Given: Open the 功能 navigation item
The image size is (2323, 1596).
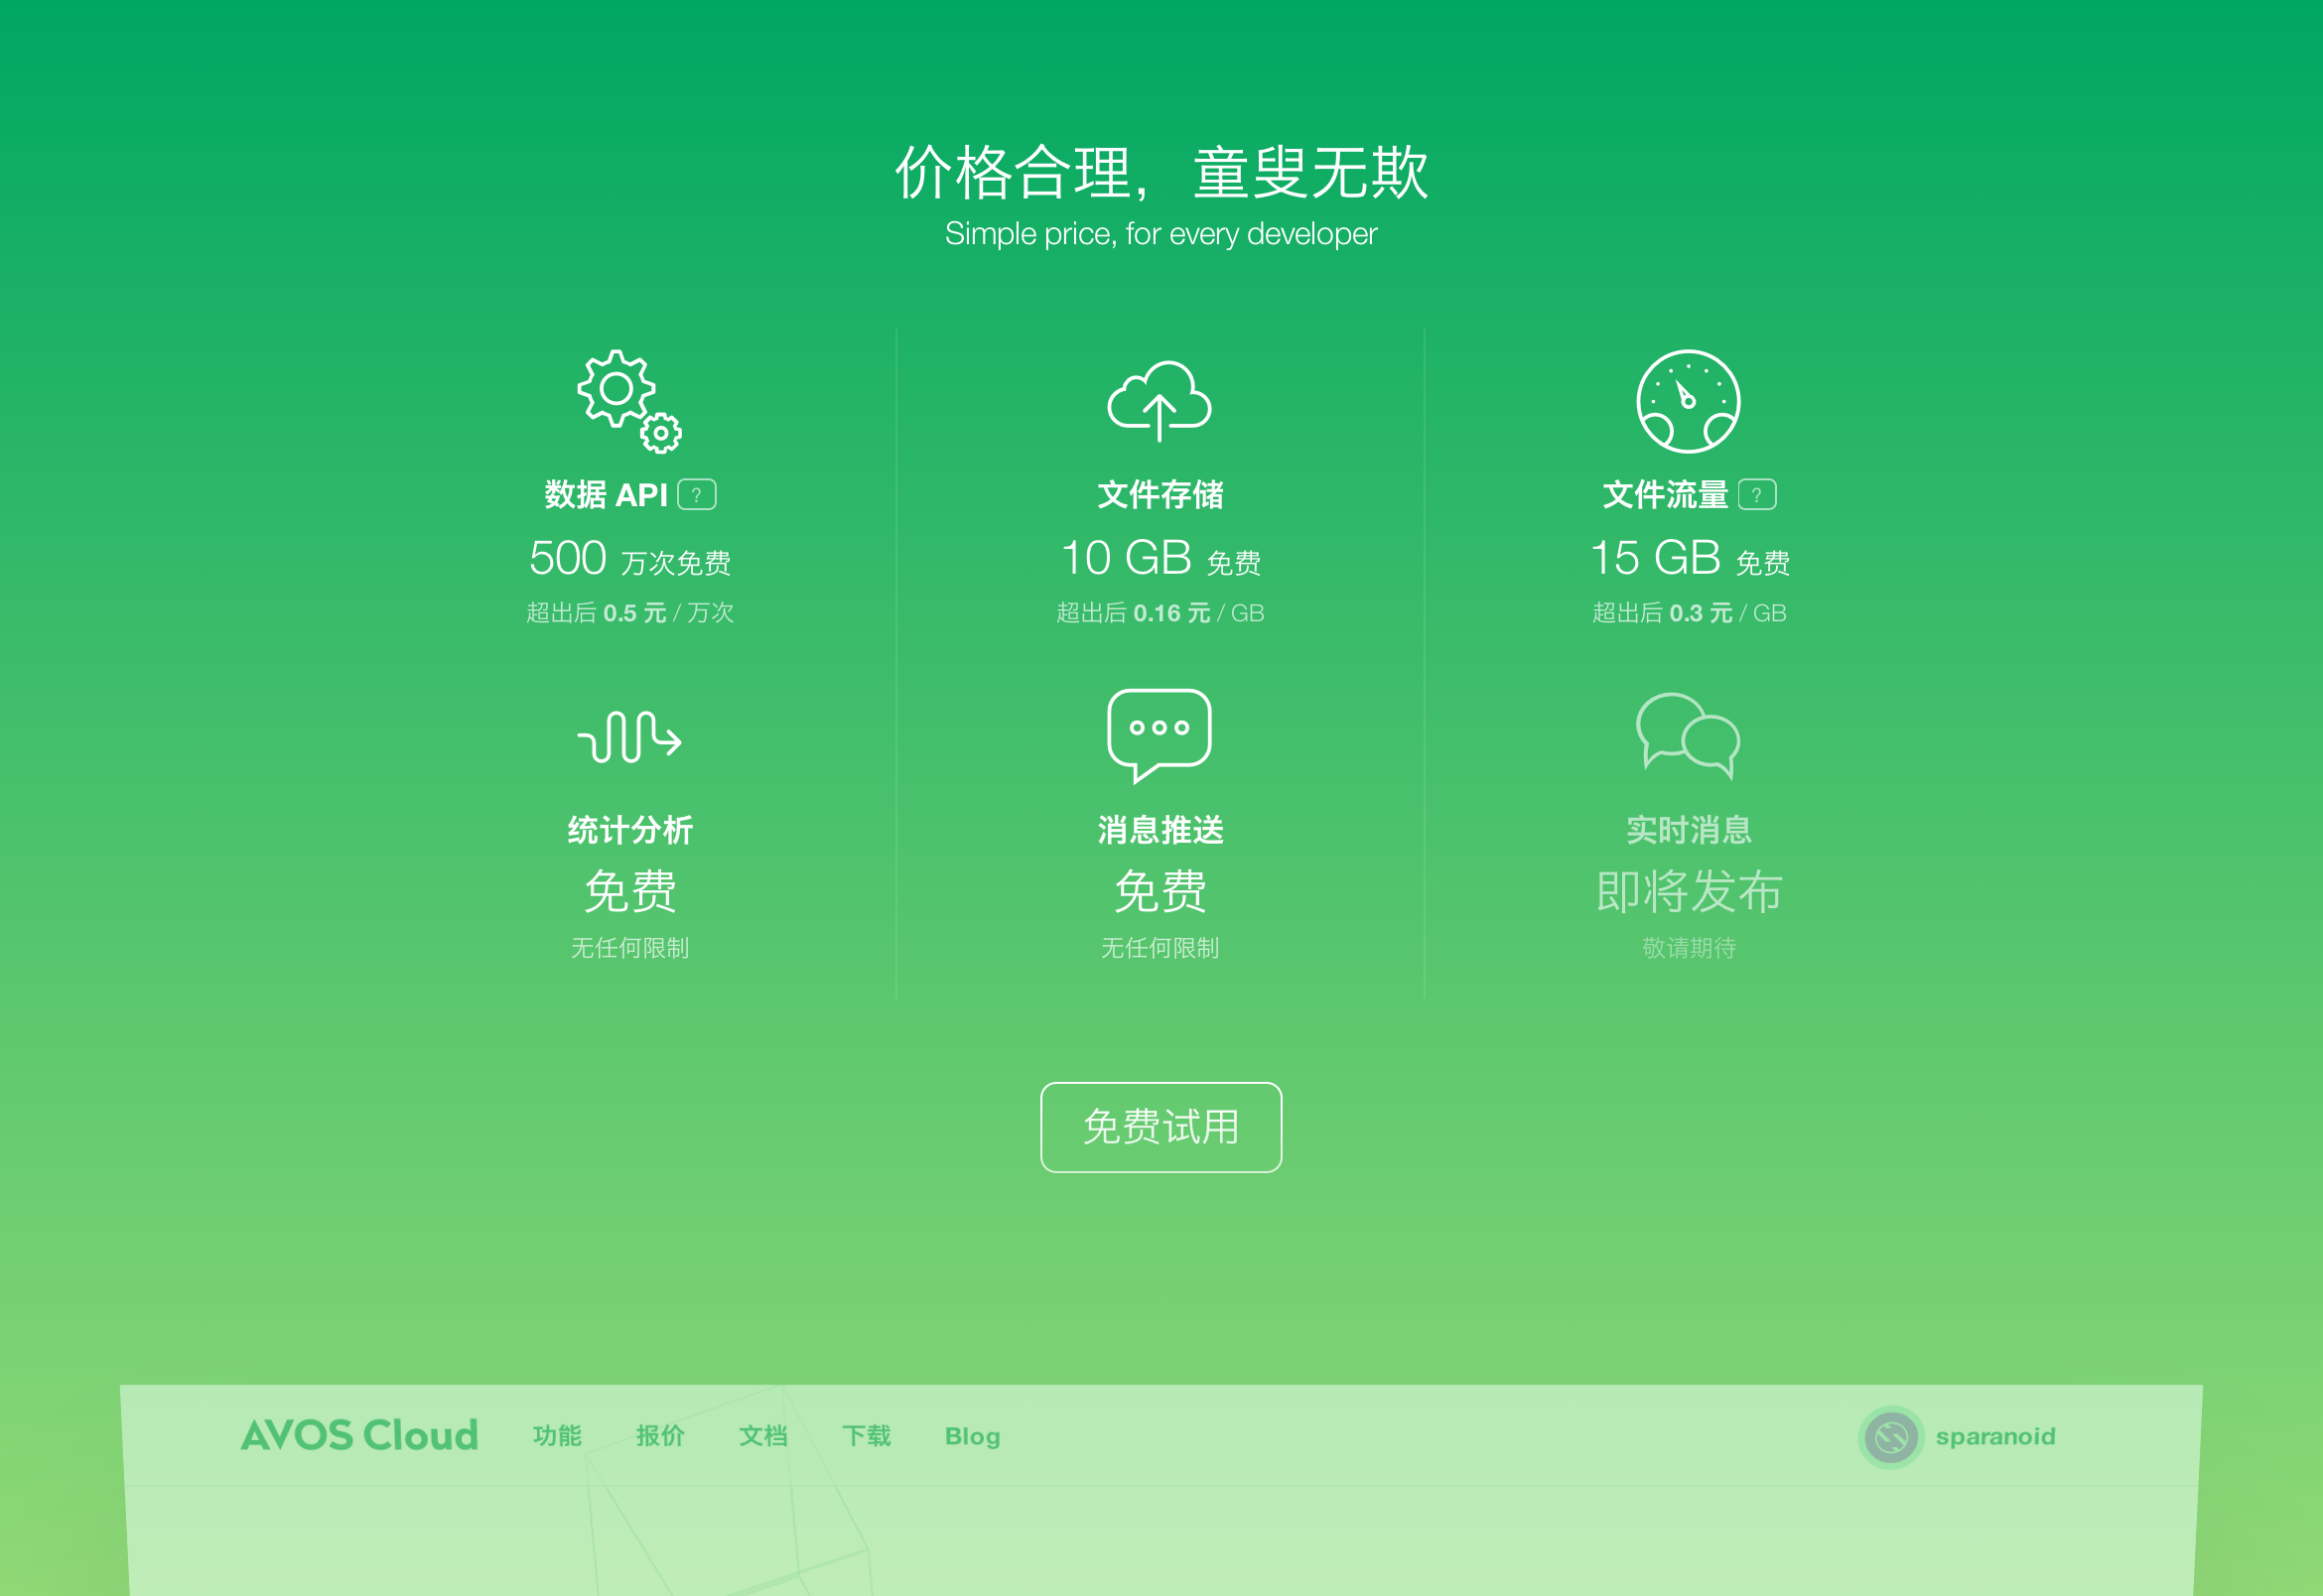Looking at the screenshot, I should pos(557,1436).
